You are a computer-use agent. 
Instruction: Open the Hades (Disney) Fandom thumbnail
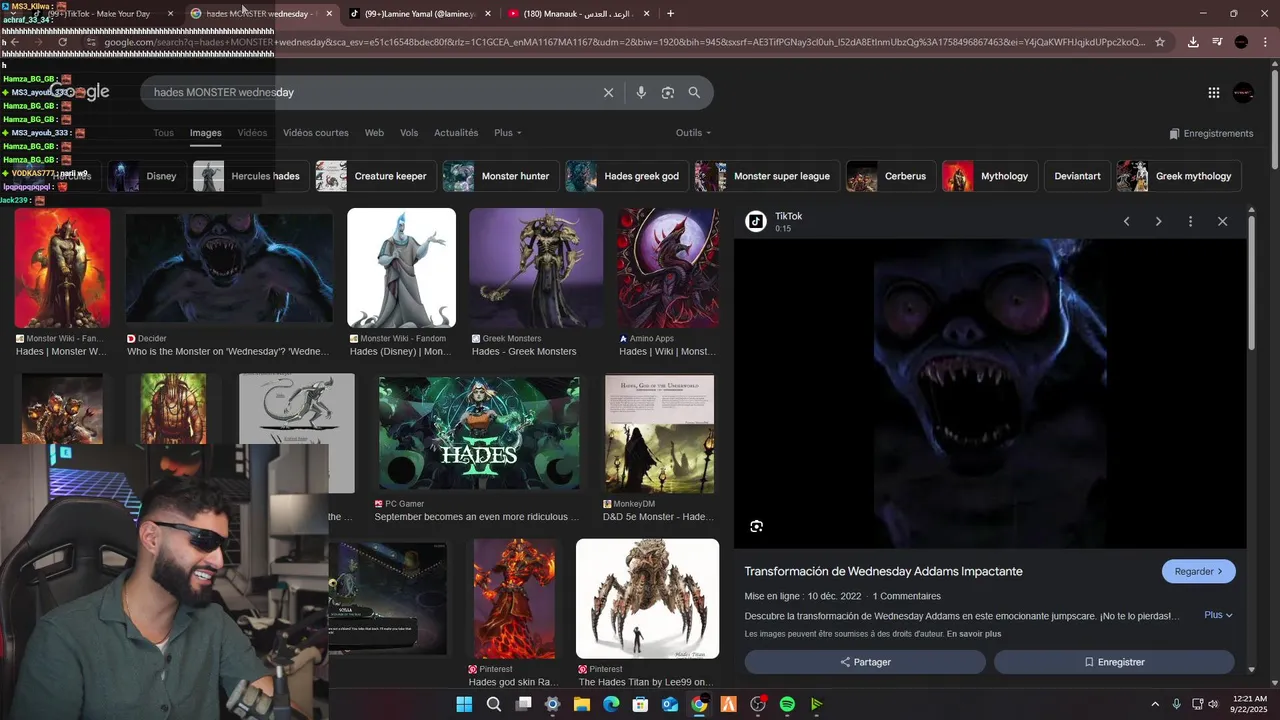pos(401,268)
